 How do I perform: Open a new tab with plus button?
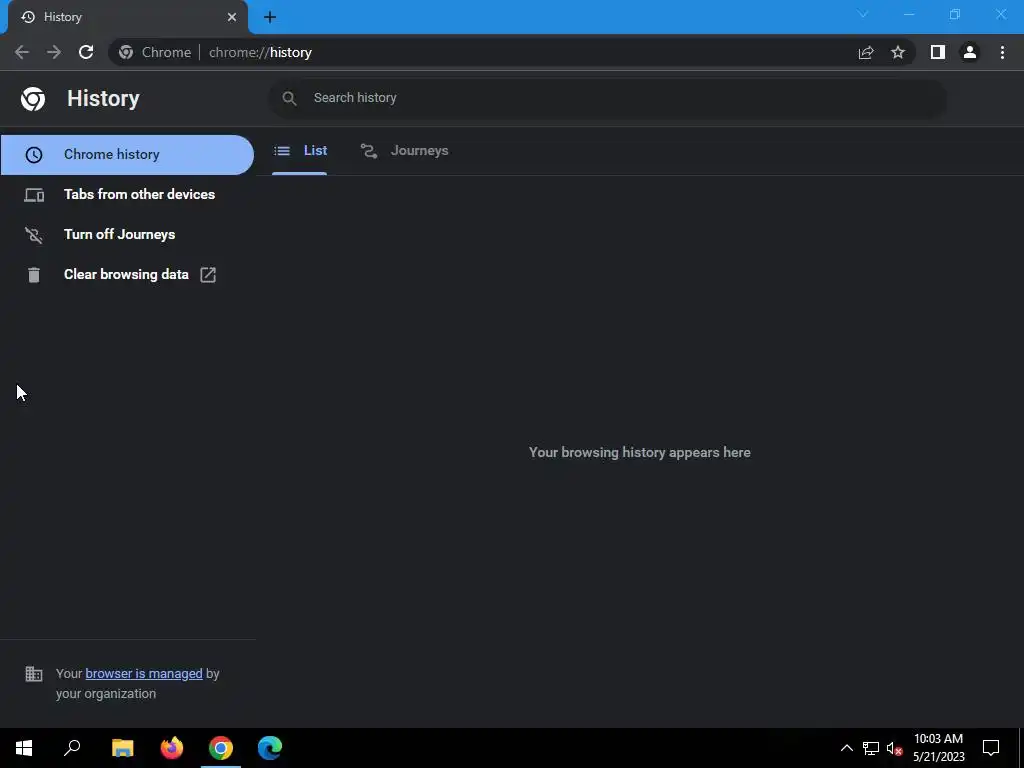pos(270,17)
